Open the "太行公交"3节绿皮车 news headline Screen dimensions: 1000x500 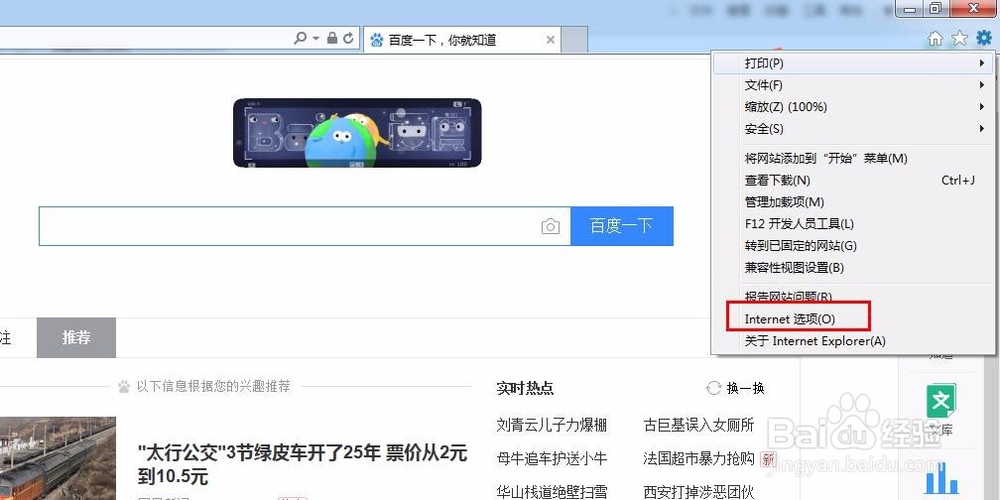coord(303,464)
